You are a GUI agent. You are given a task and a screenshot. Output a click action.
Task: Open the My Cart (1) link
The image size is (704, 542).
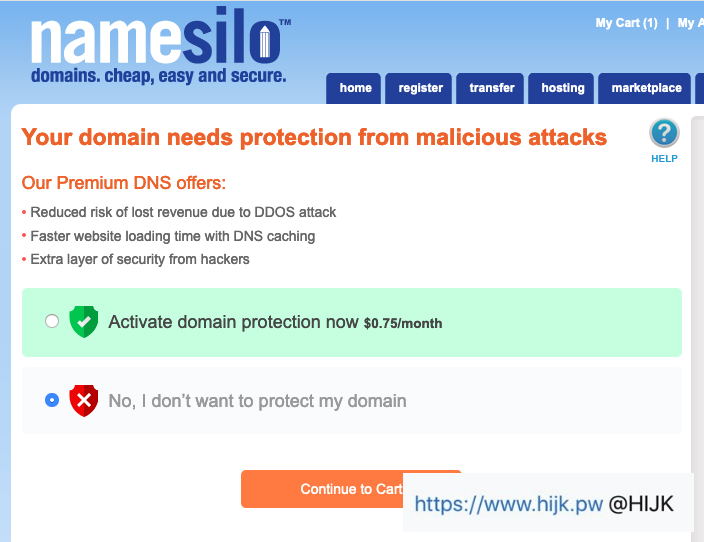tap(626, 23)
